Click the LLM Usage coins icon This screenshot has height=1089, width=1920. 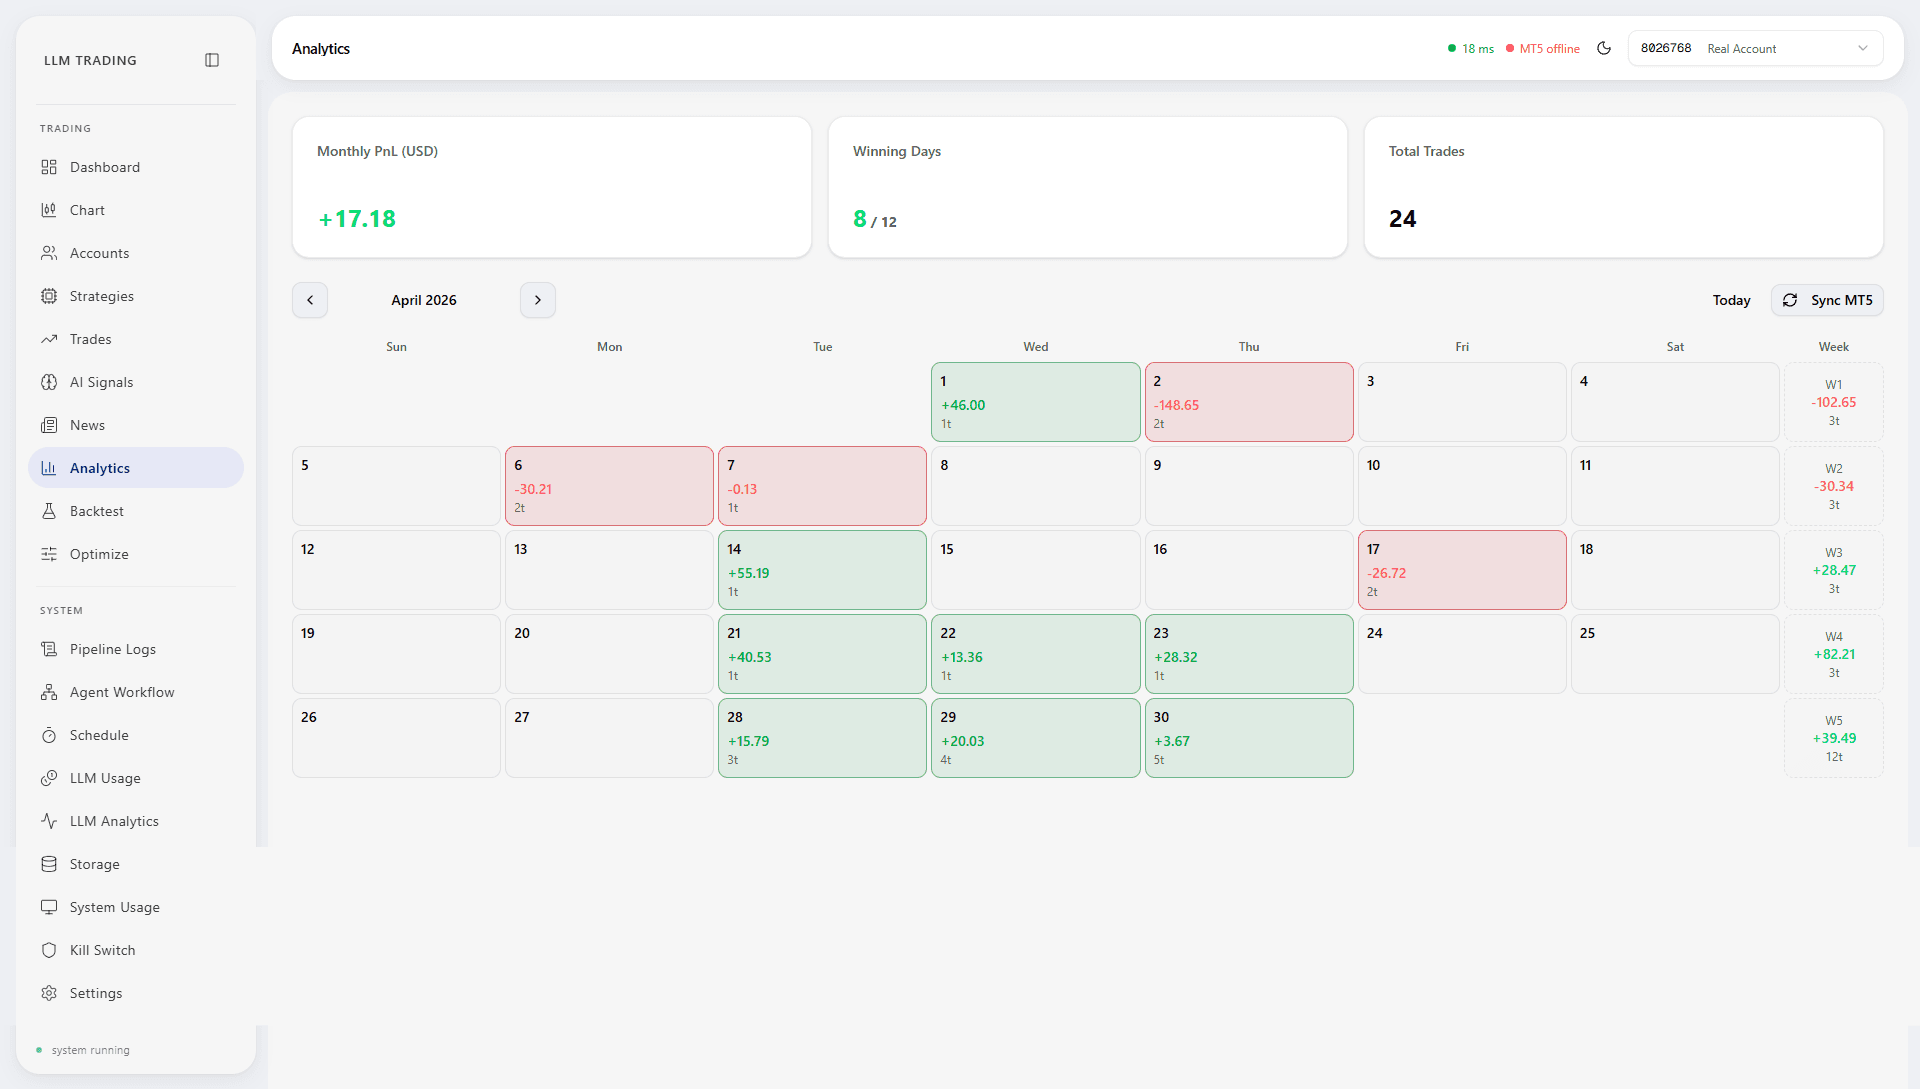pyautogui.click(x=49, y=778)
